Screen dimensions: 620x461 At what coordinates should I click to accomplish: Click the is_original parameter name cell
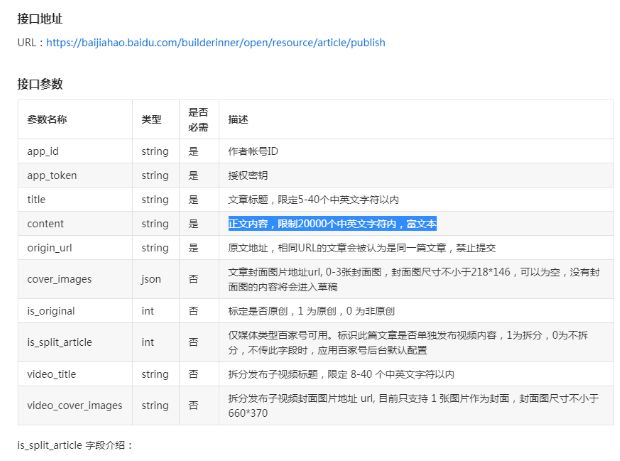click(51, 311)
